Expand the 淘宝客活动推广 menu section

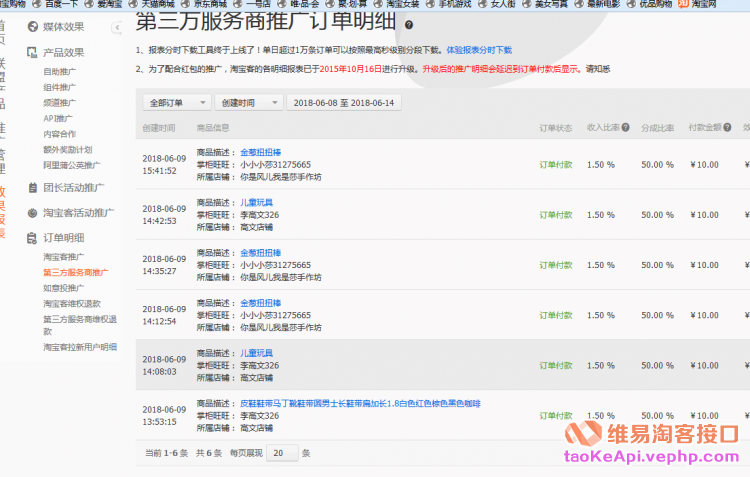click(x=78, y=213)
